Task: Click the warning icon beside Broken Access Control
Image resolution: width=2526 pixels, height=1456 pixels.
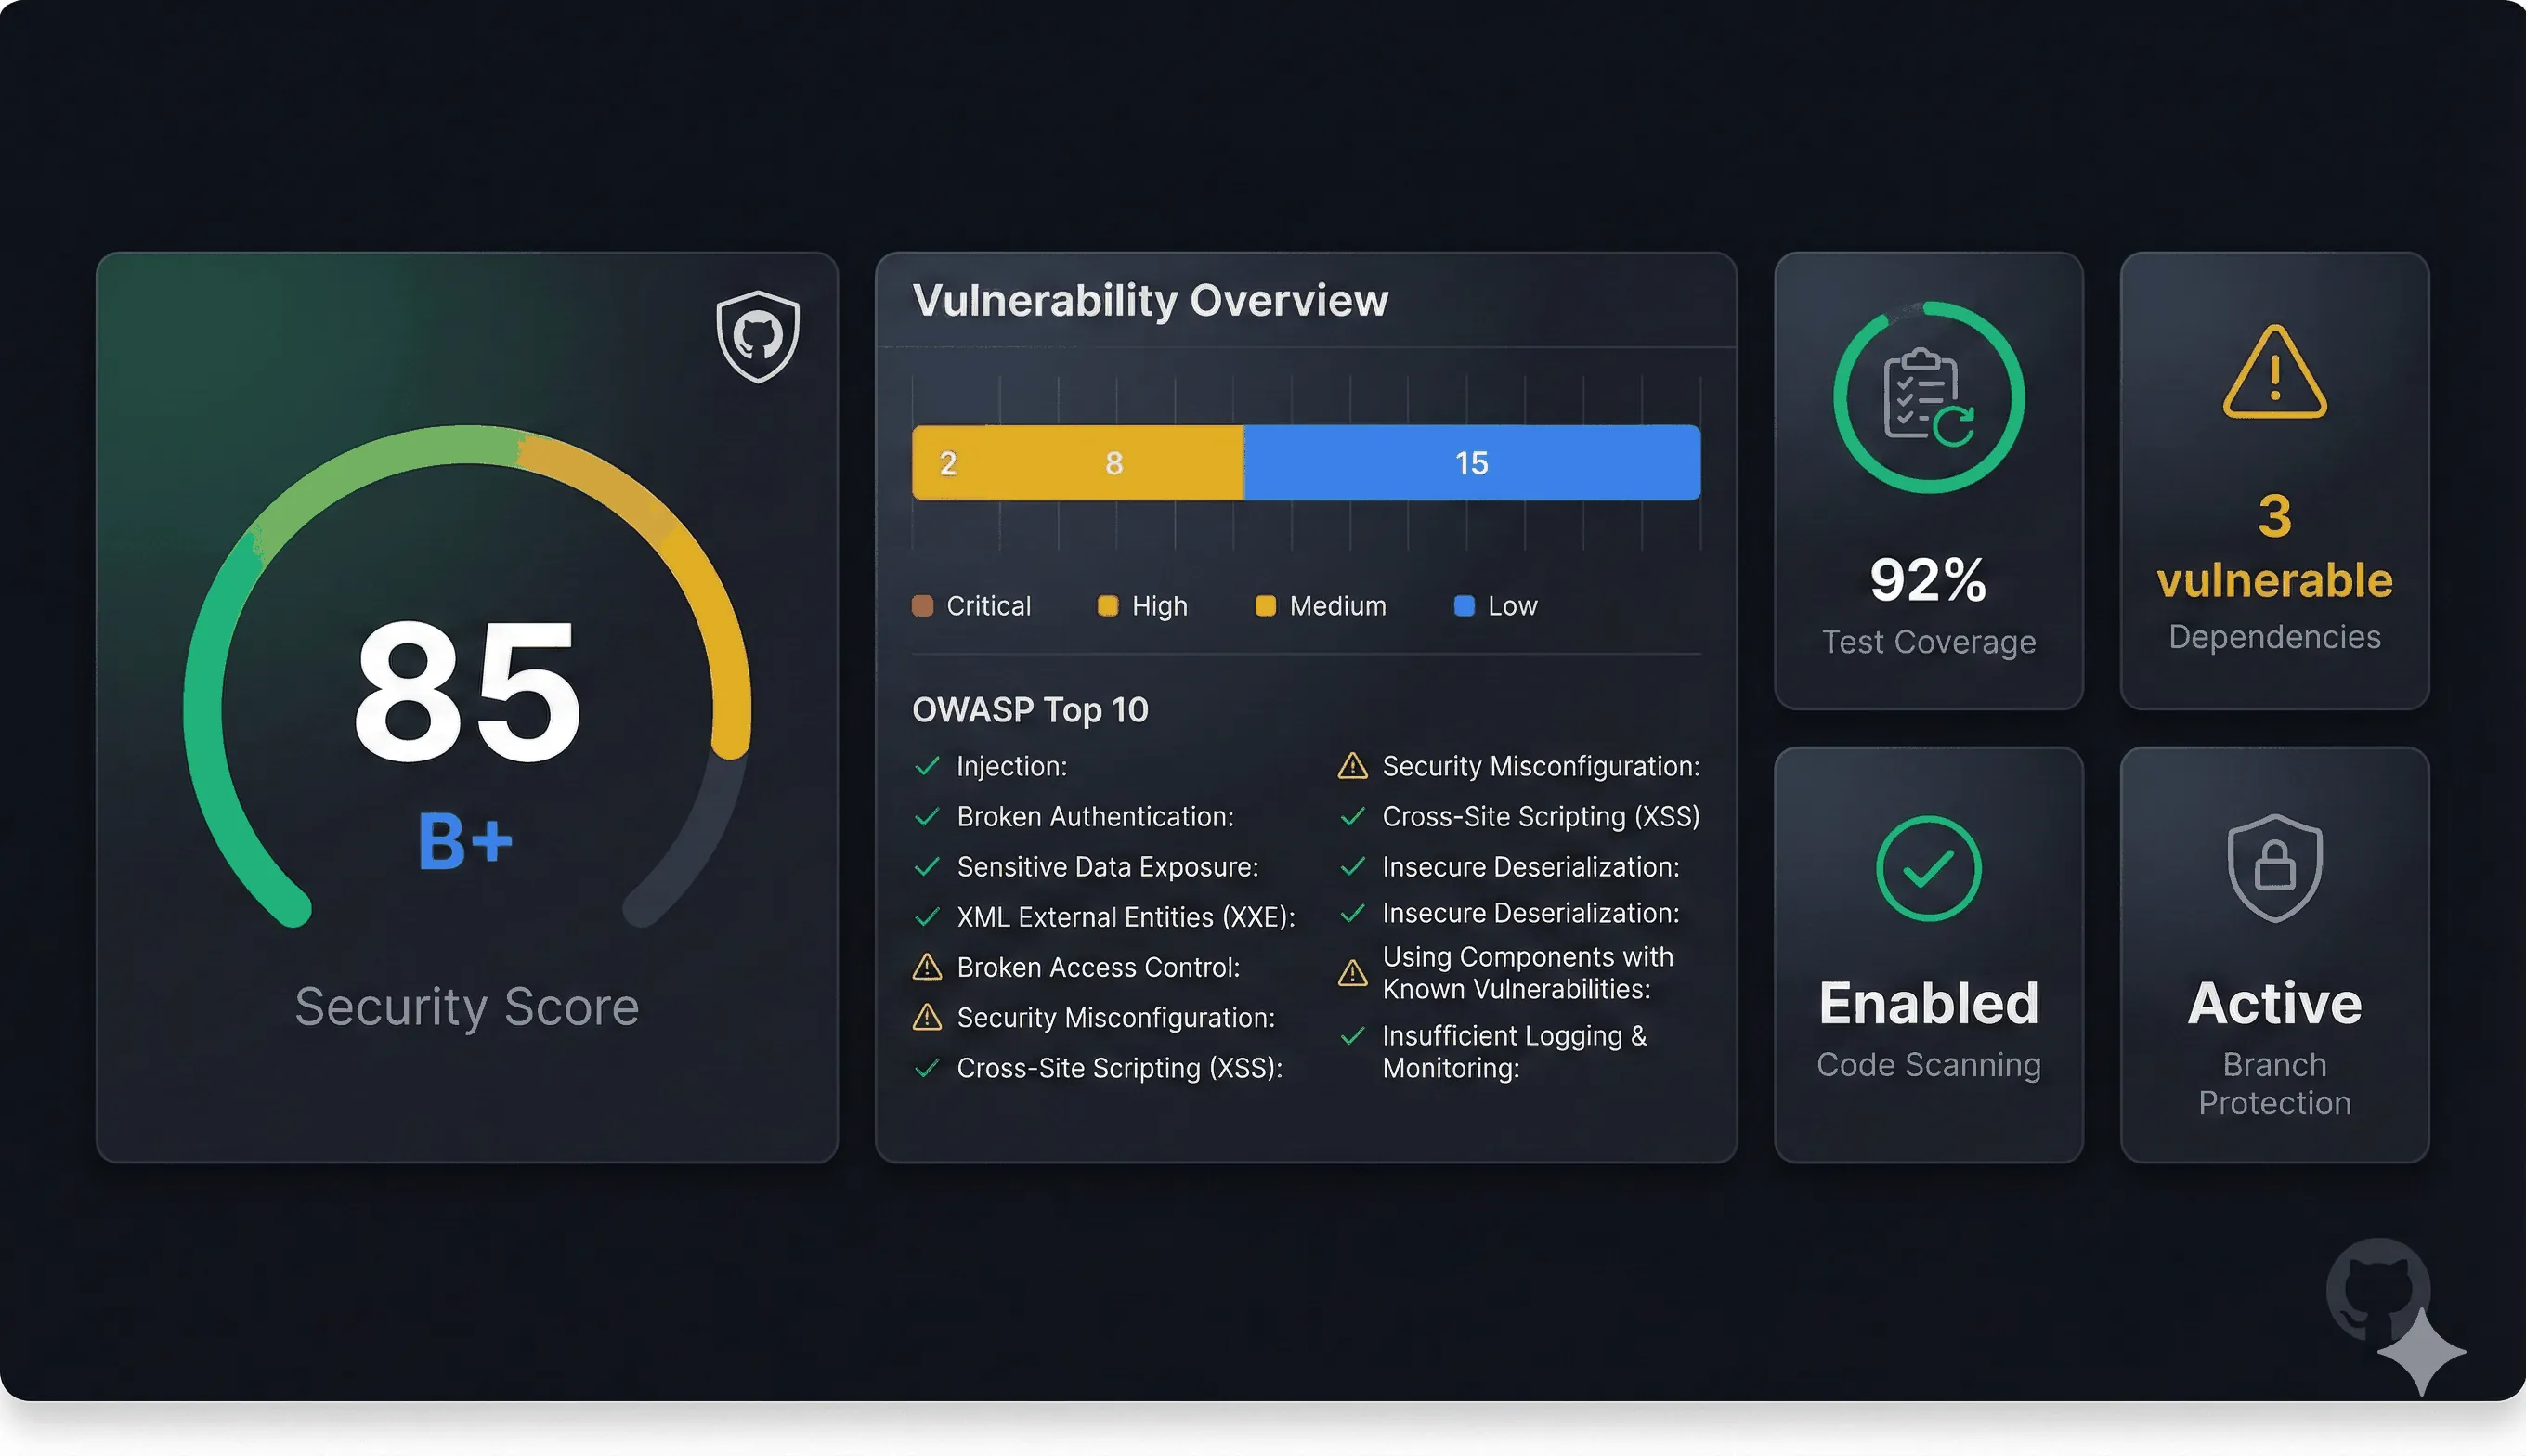Action: tap(927, 967)
